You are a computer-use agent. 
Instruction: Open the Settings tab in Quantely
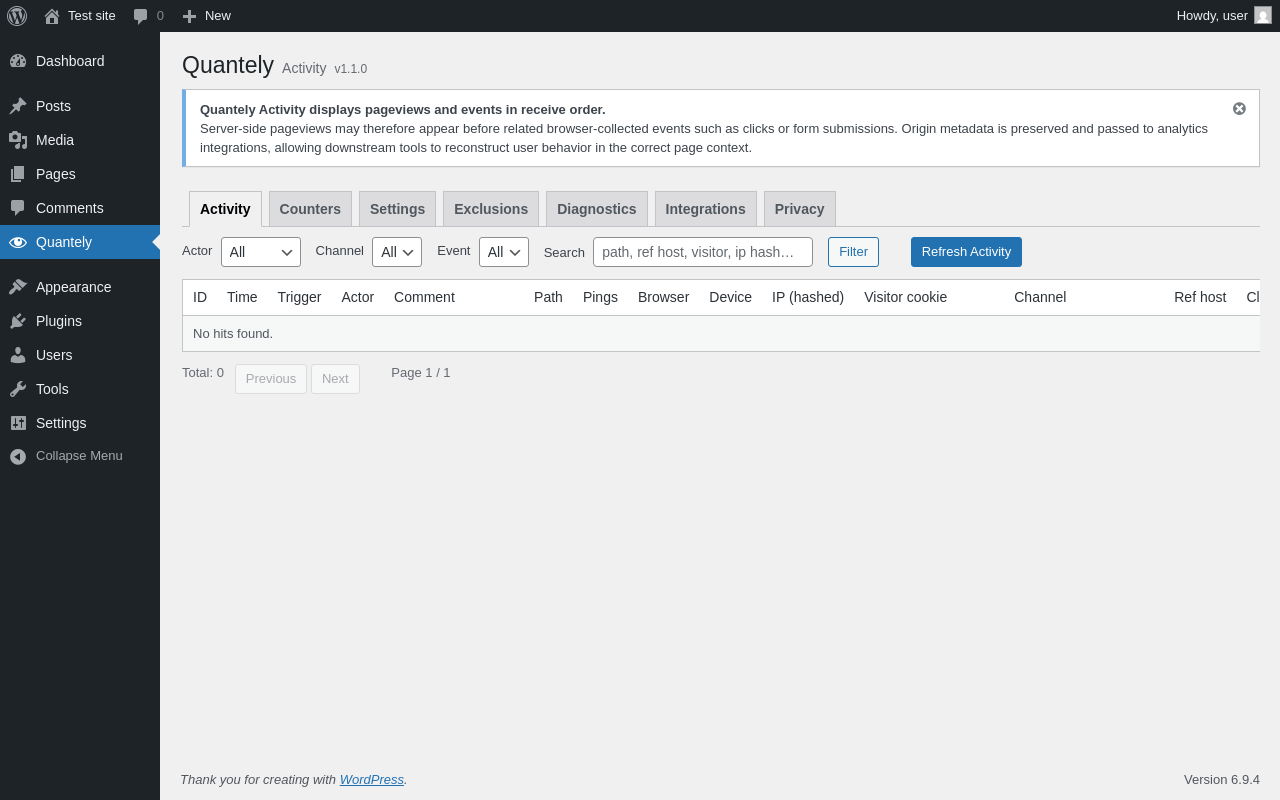(397, 209)
